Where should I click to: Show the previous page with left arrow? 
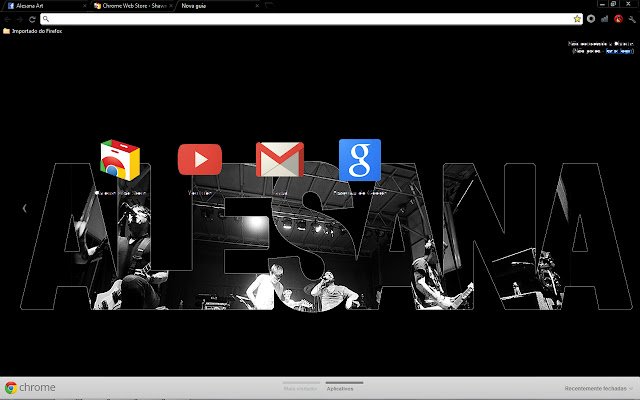pyautogui.click(x=24, y=208)
